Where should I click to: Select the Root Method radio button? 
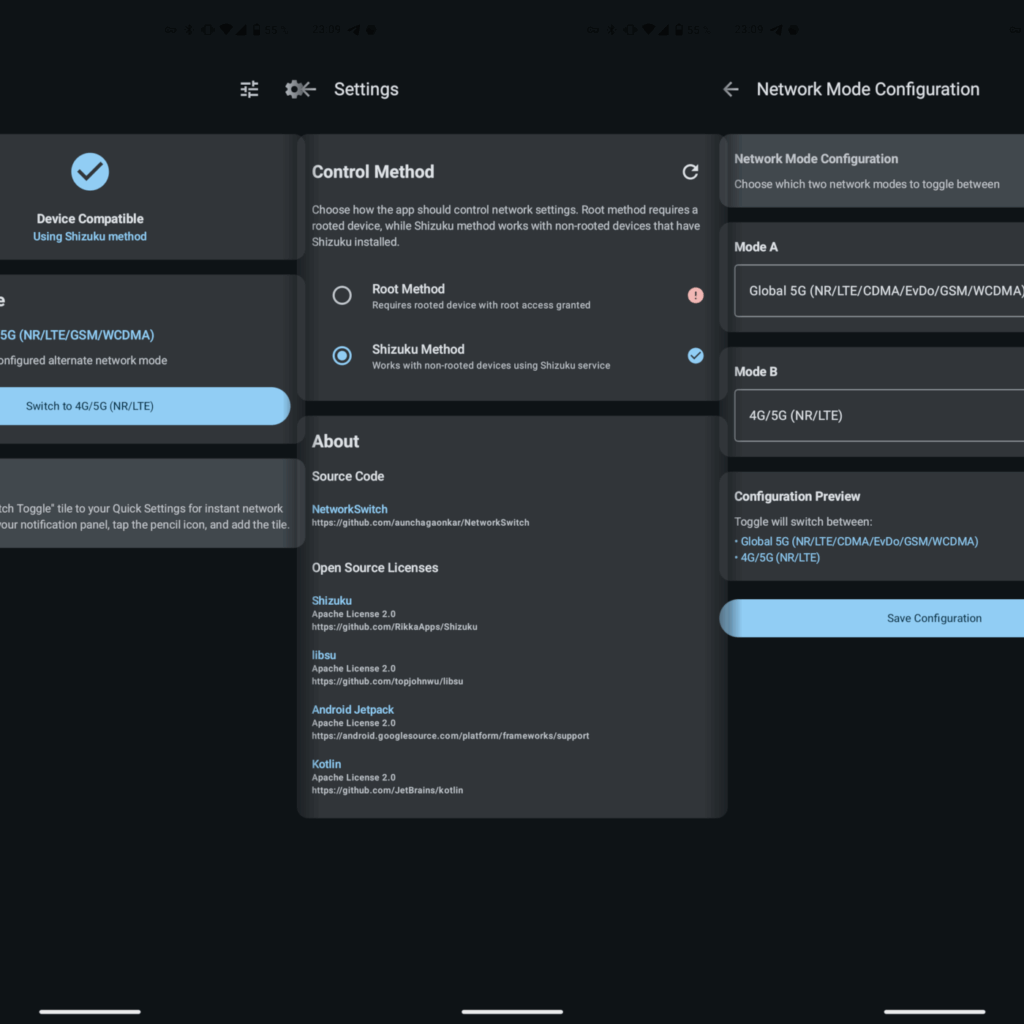[x=342, y=295]
